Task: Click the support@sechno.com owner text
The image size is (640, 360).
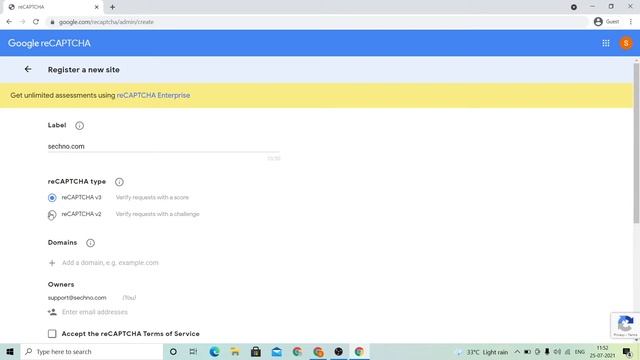Action: pyautogui.click(x=77, y=298)
